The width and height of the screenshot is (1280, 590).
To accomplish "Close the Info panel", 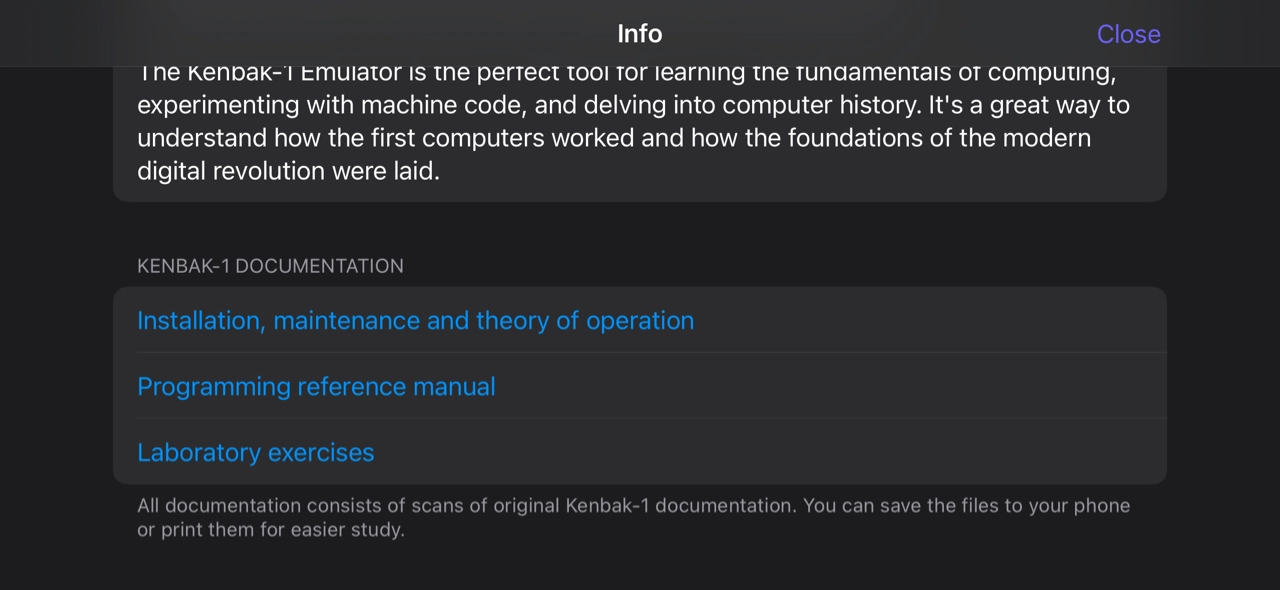I will (1128, 34).
